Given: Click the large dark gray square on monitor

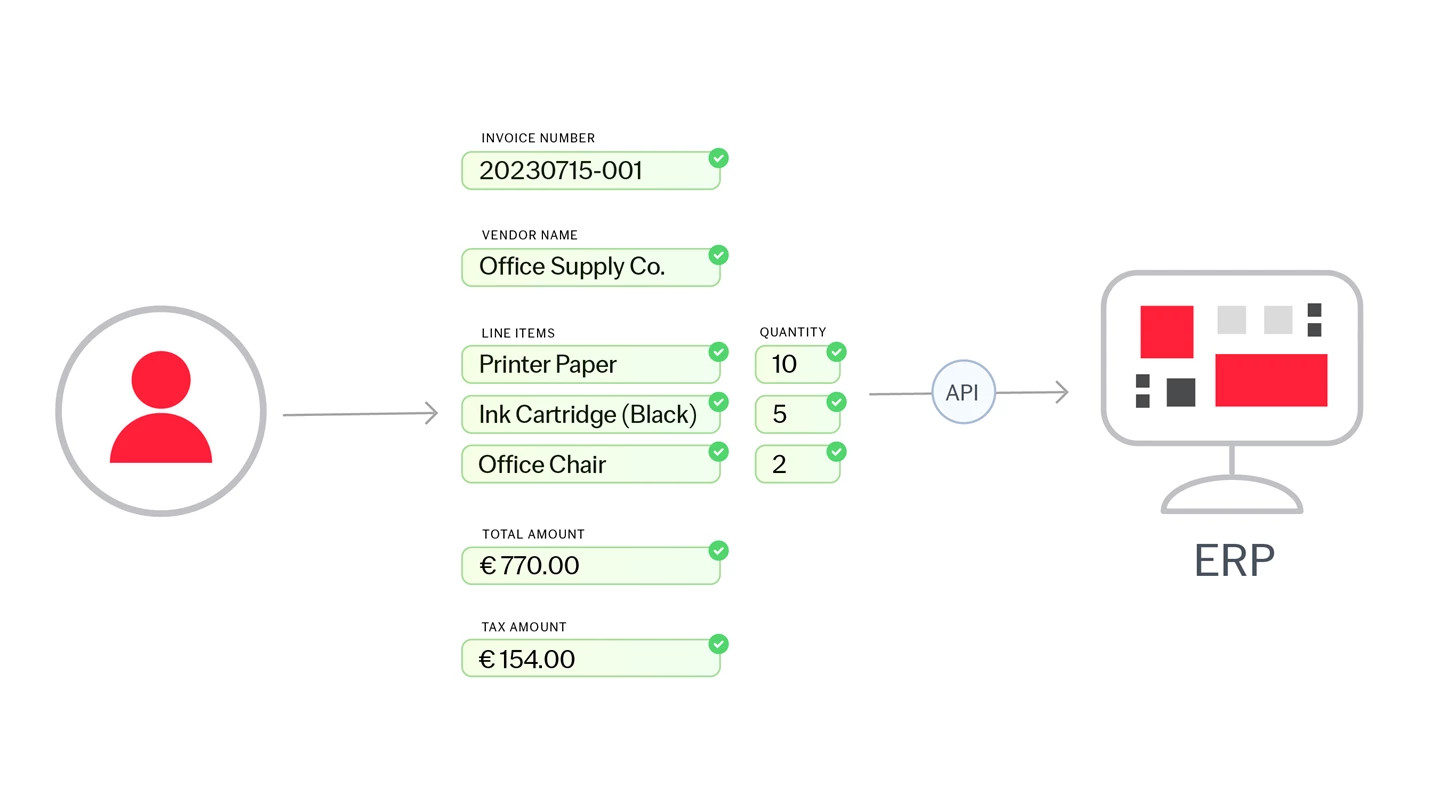Looking at the screenshot, I should (x=1181, y=392).
